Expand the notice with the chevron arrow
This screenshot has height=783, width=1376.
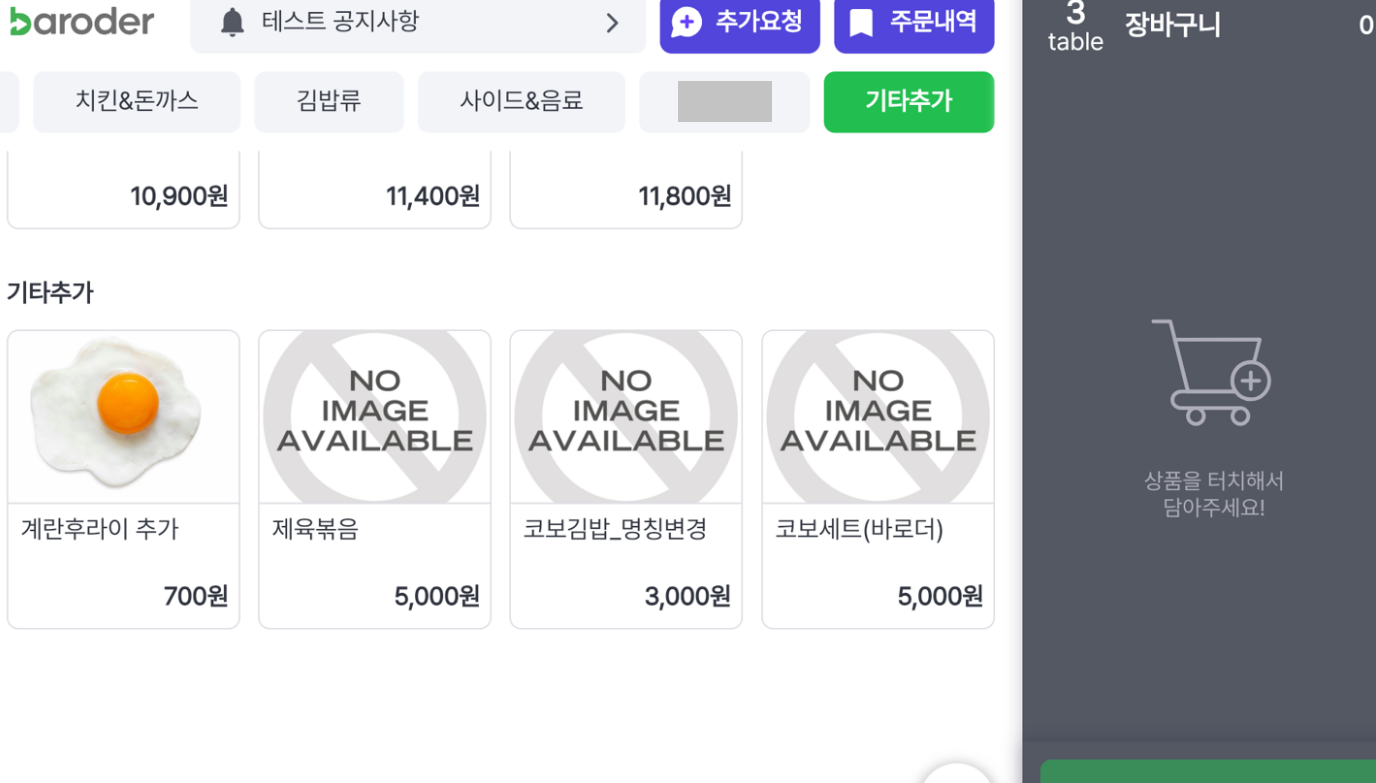612,23
